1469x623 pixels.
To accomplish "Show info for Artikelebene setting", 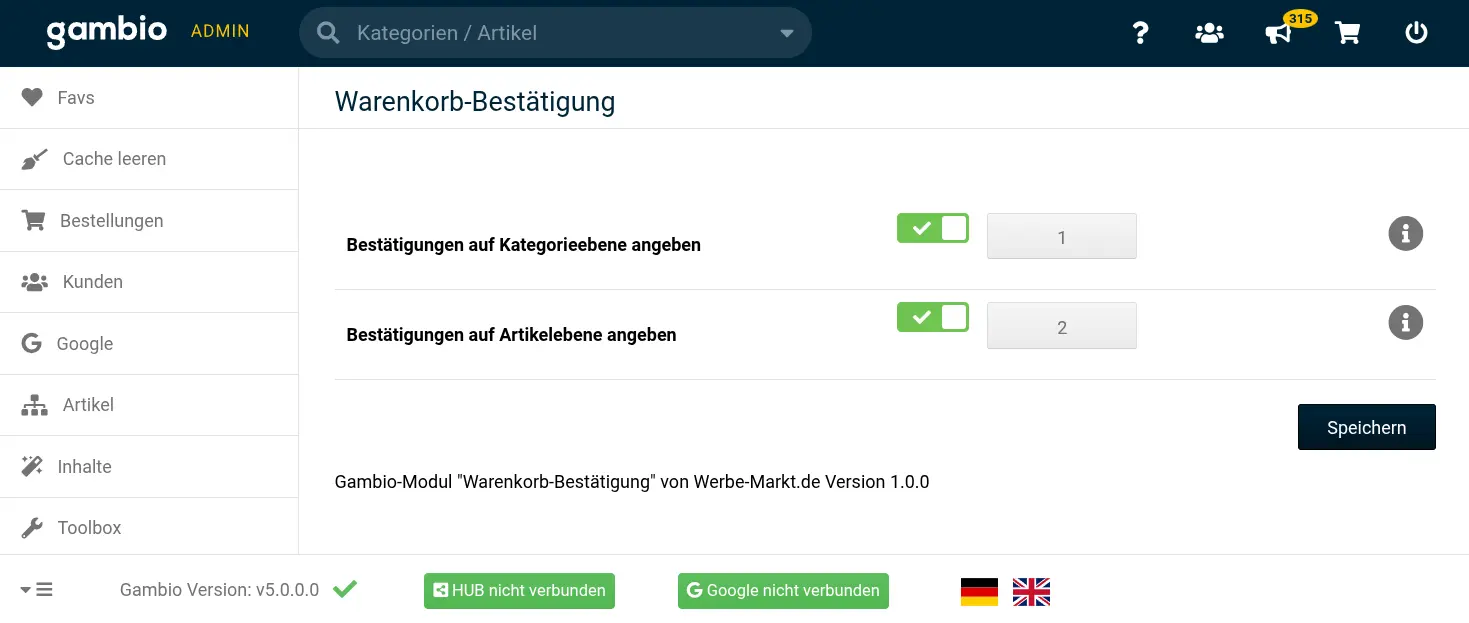I will point(1405,323).
